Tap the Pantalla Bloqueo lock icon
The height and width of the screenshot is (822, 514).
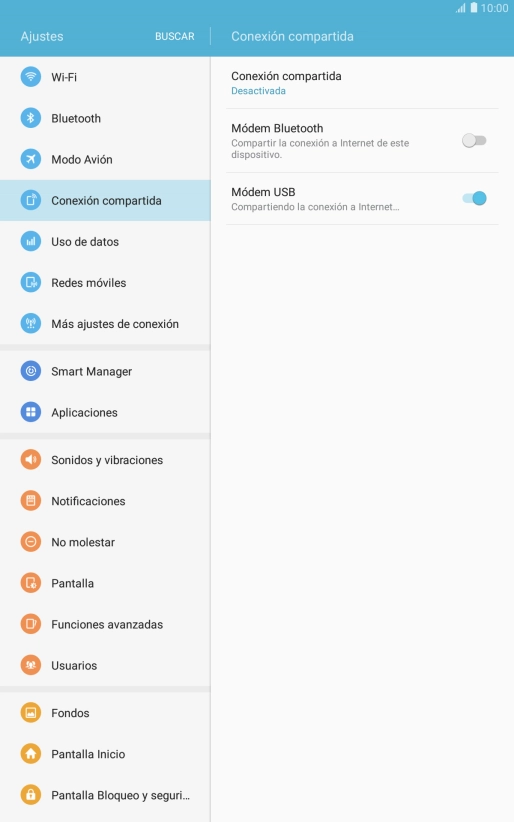pyautogui.click(x=31, y=795)
